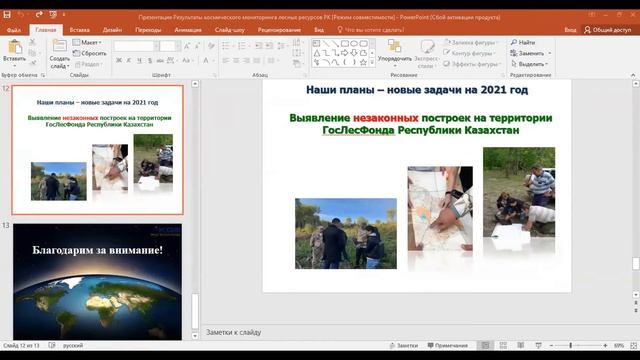Select slide 13 thumbnail Благодарим за внимание

98,282
